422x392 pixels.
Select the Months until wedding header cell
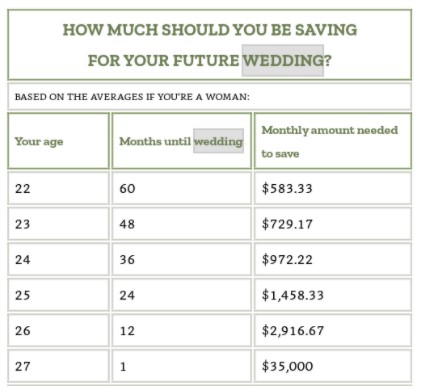(182, 141)
